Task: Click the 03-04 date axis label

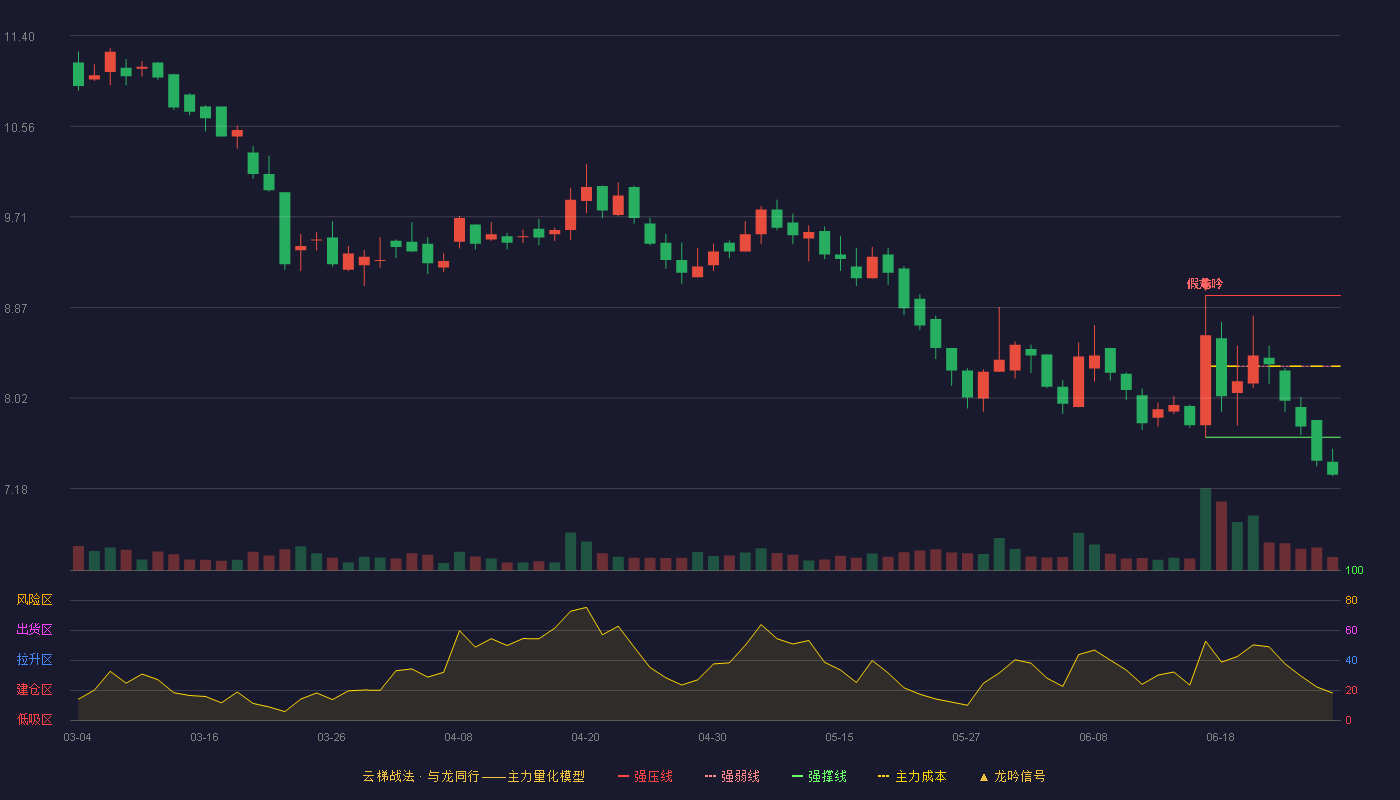Action: click(x=77, y=737)
